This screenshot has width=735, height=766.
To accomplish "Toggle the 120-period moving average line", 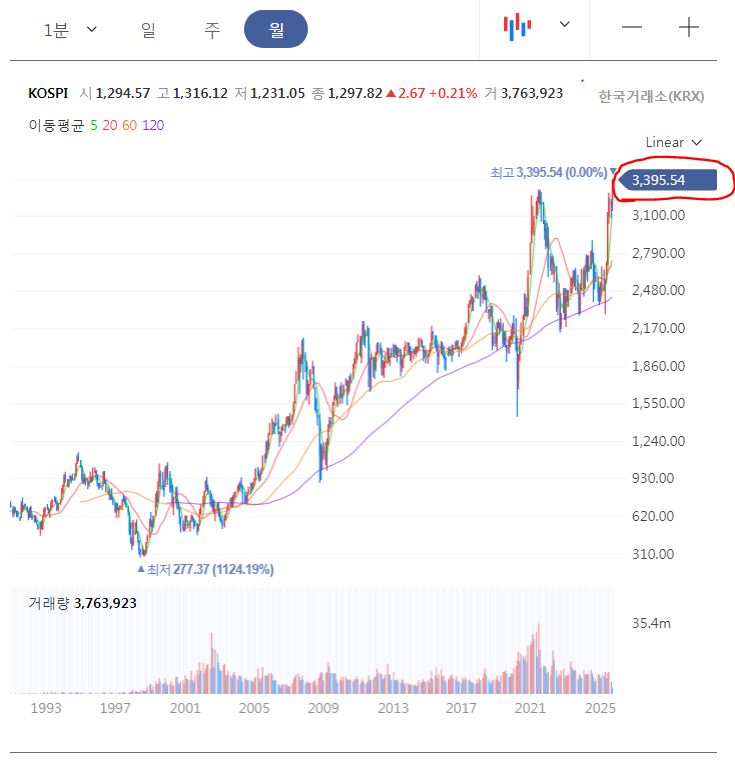I will tap(153, 125).
